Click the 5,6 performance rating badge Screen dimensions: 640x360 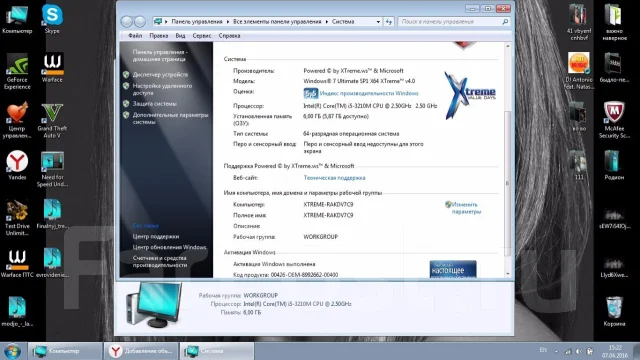tap(311, 93)
